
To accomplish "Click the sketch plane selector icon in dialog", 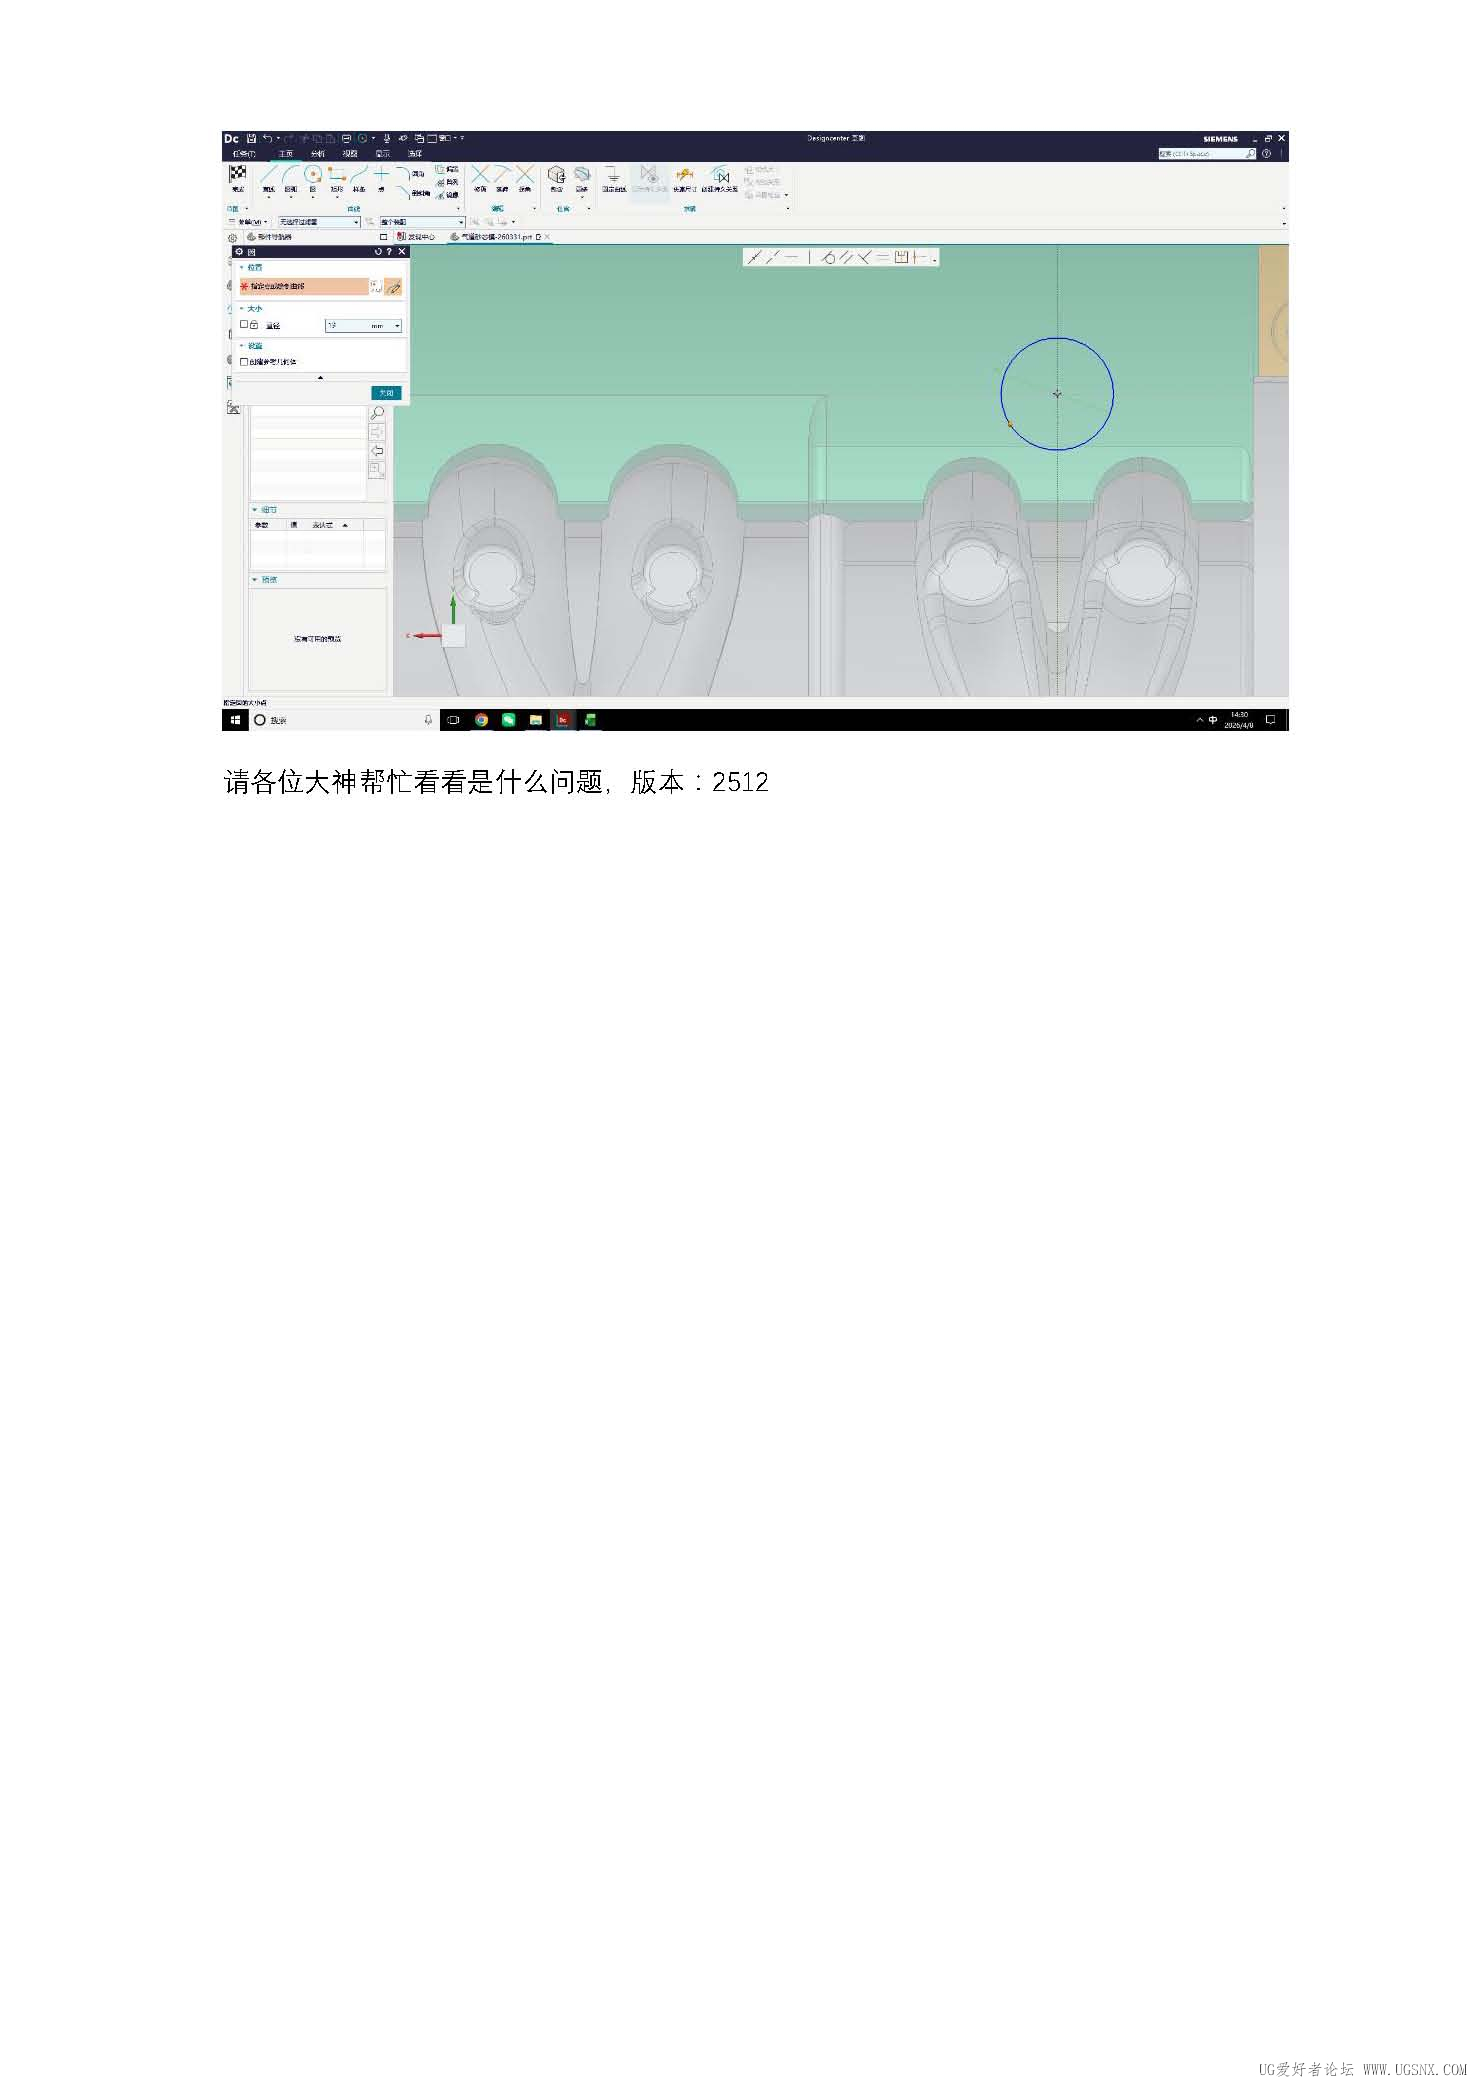I will [x=376, y=287].
